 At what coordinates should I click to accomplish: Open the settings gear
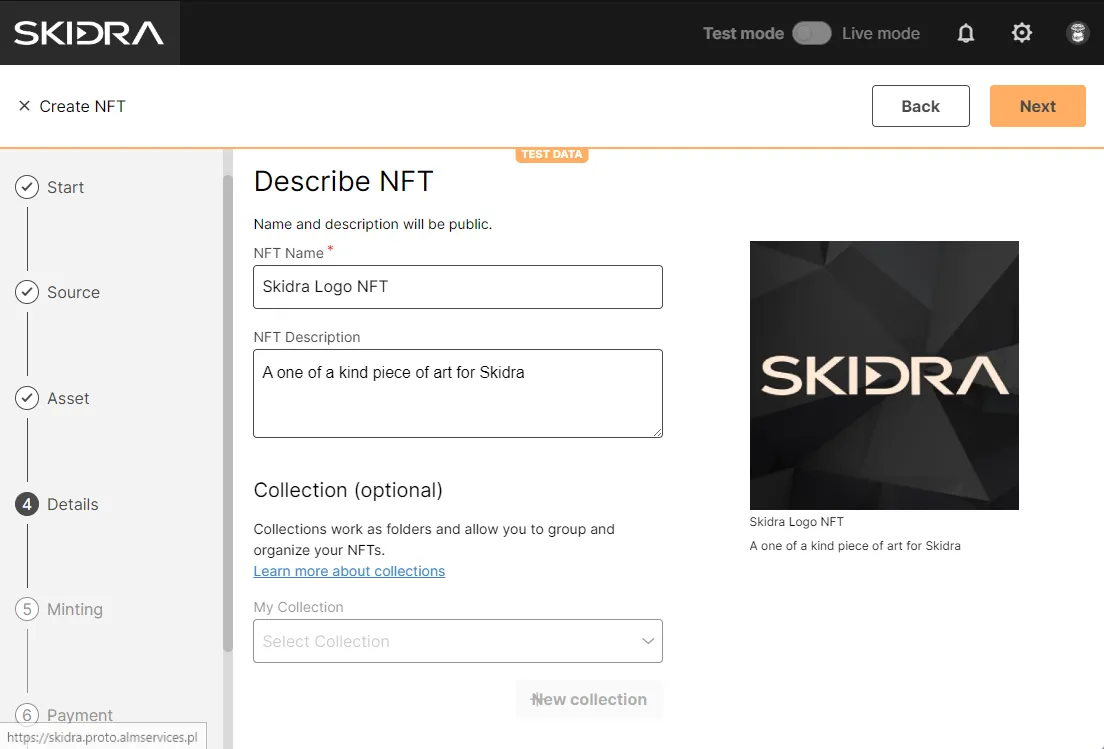(1022, 32)
